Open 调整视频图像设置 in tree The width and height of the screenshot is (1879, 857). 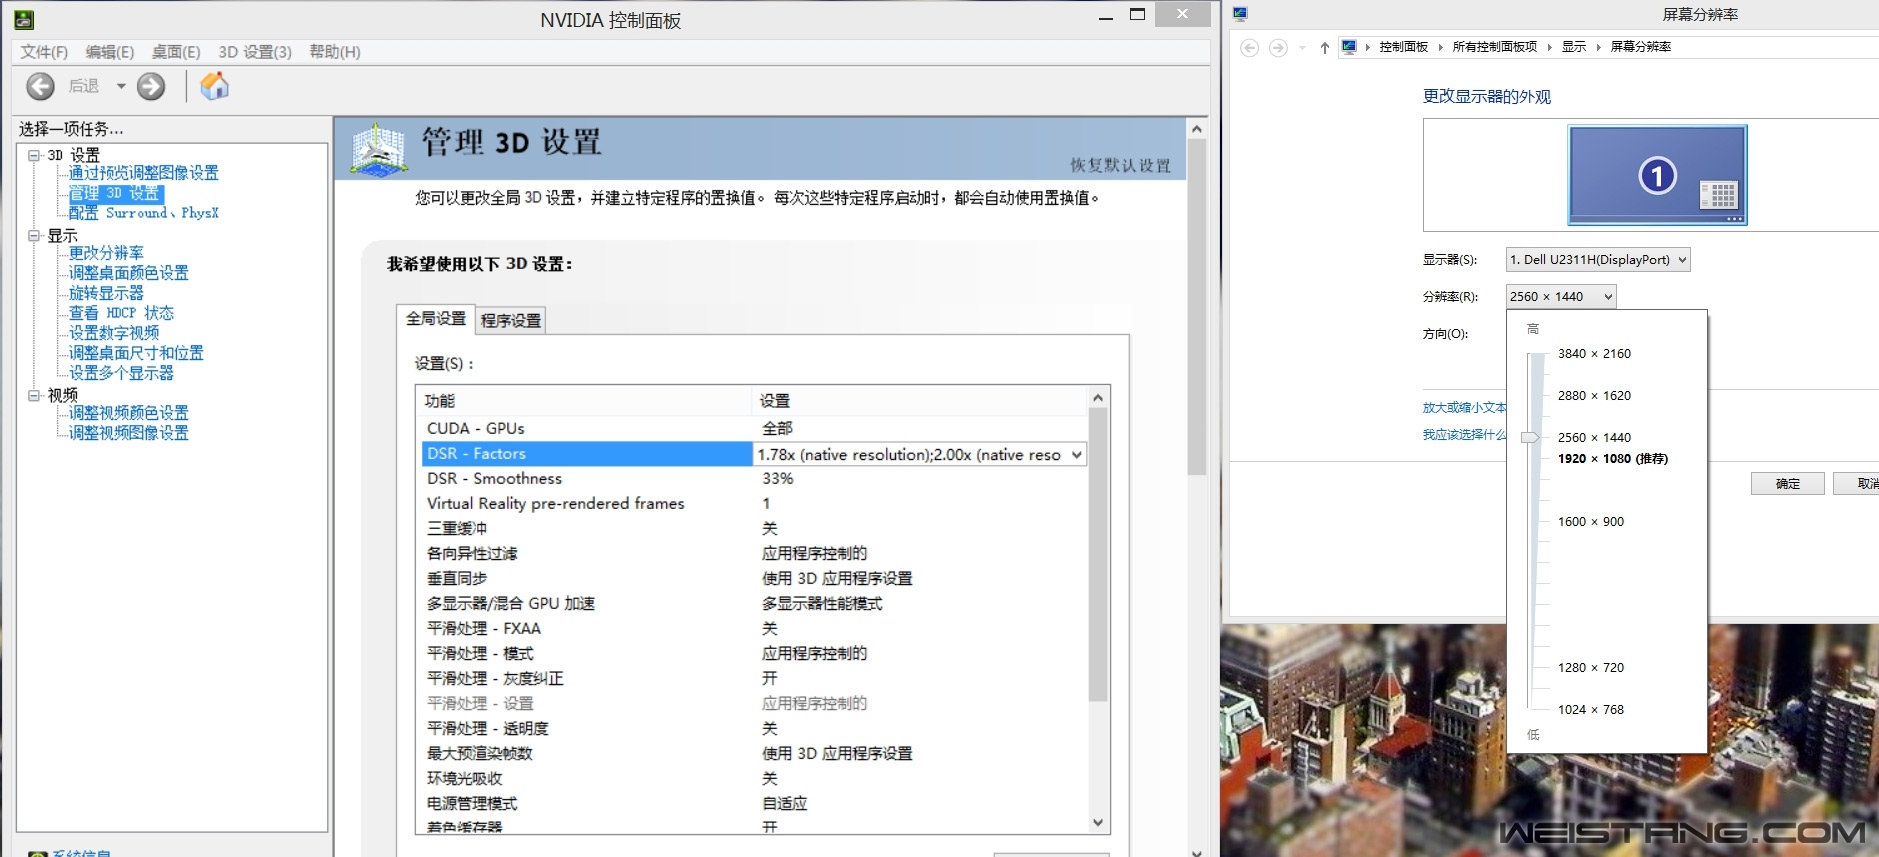click(128, 433)
